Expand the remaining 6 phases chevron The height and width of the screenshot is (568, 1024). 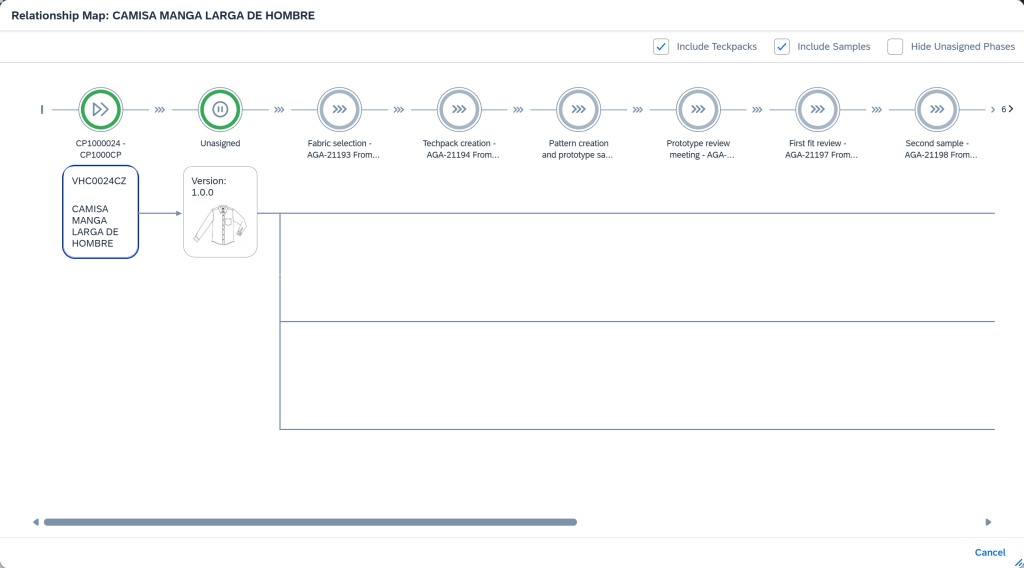(1010, 109)
